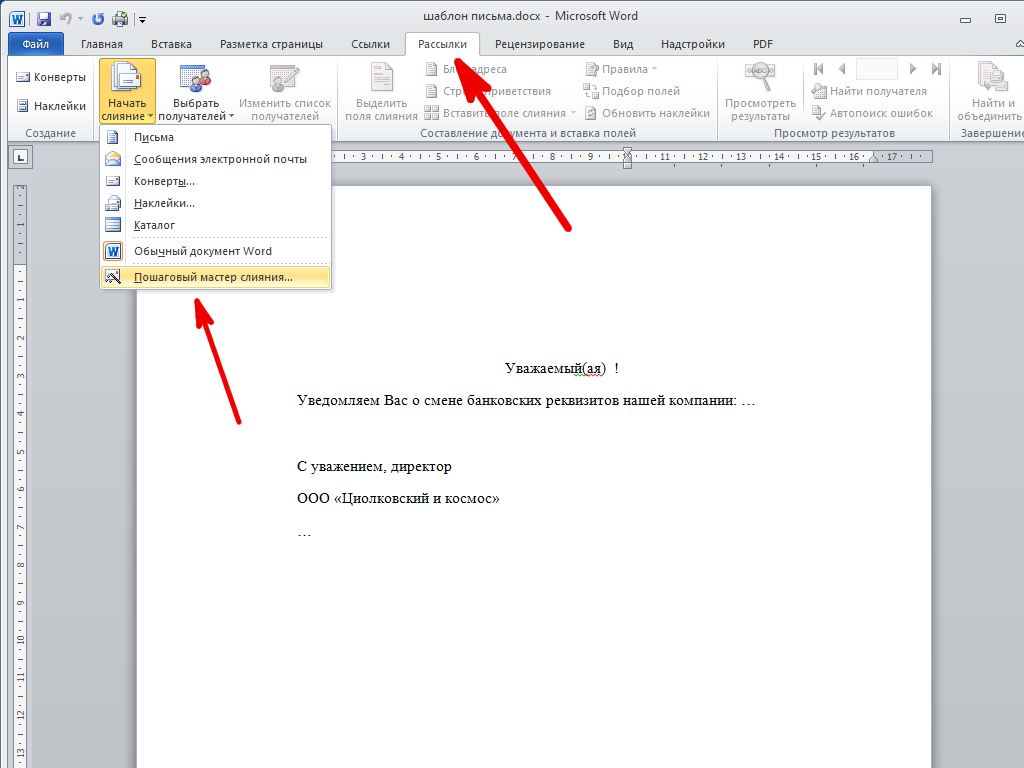This screenshot has width=1024, height=768.
Task: Switch to the Главная tab
Action: (x=102, y=44)
